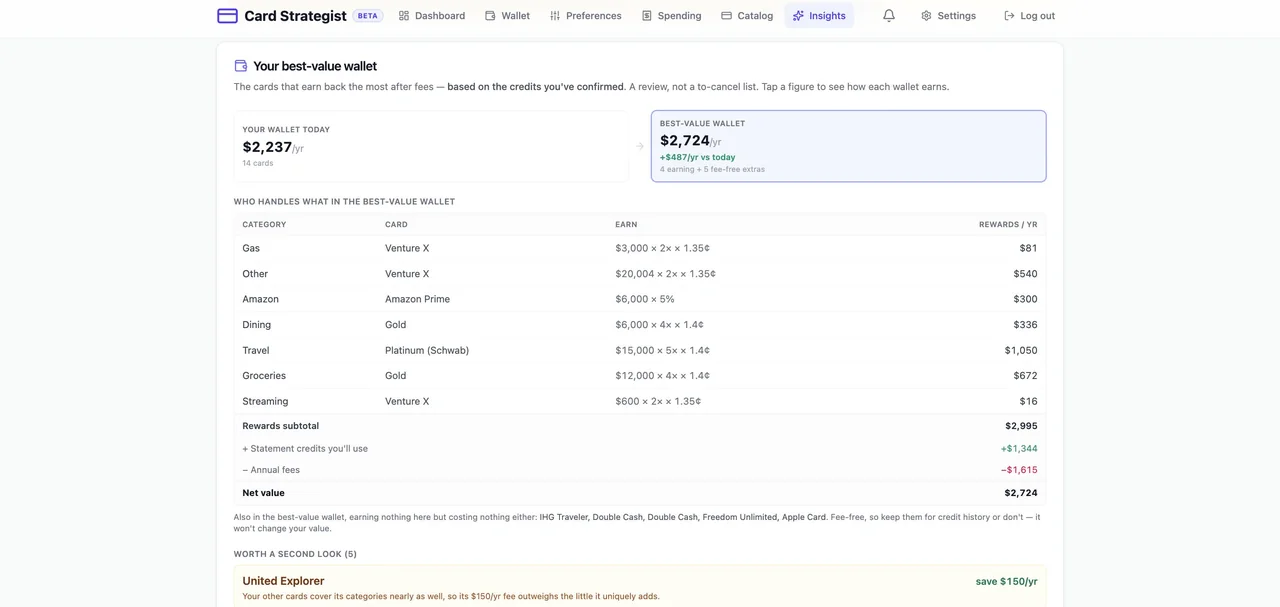Tap the Your Wallet Today $2,237 card
This screenshot has width=1280, height=607.
coord(431,146)
